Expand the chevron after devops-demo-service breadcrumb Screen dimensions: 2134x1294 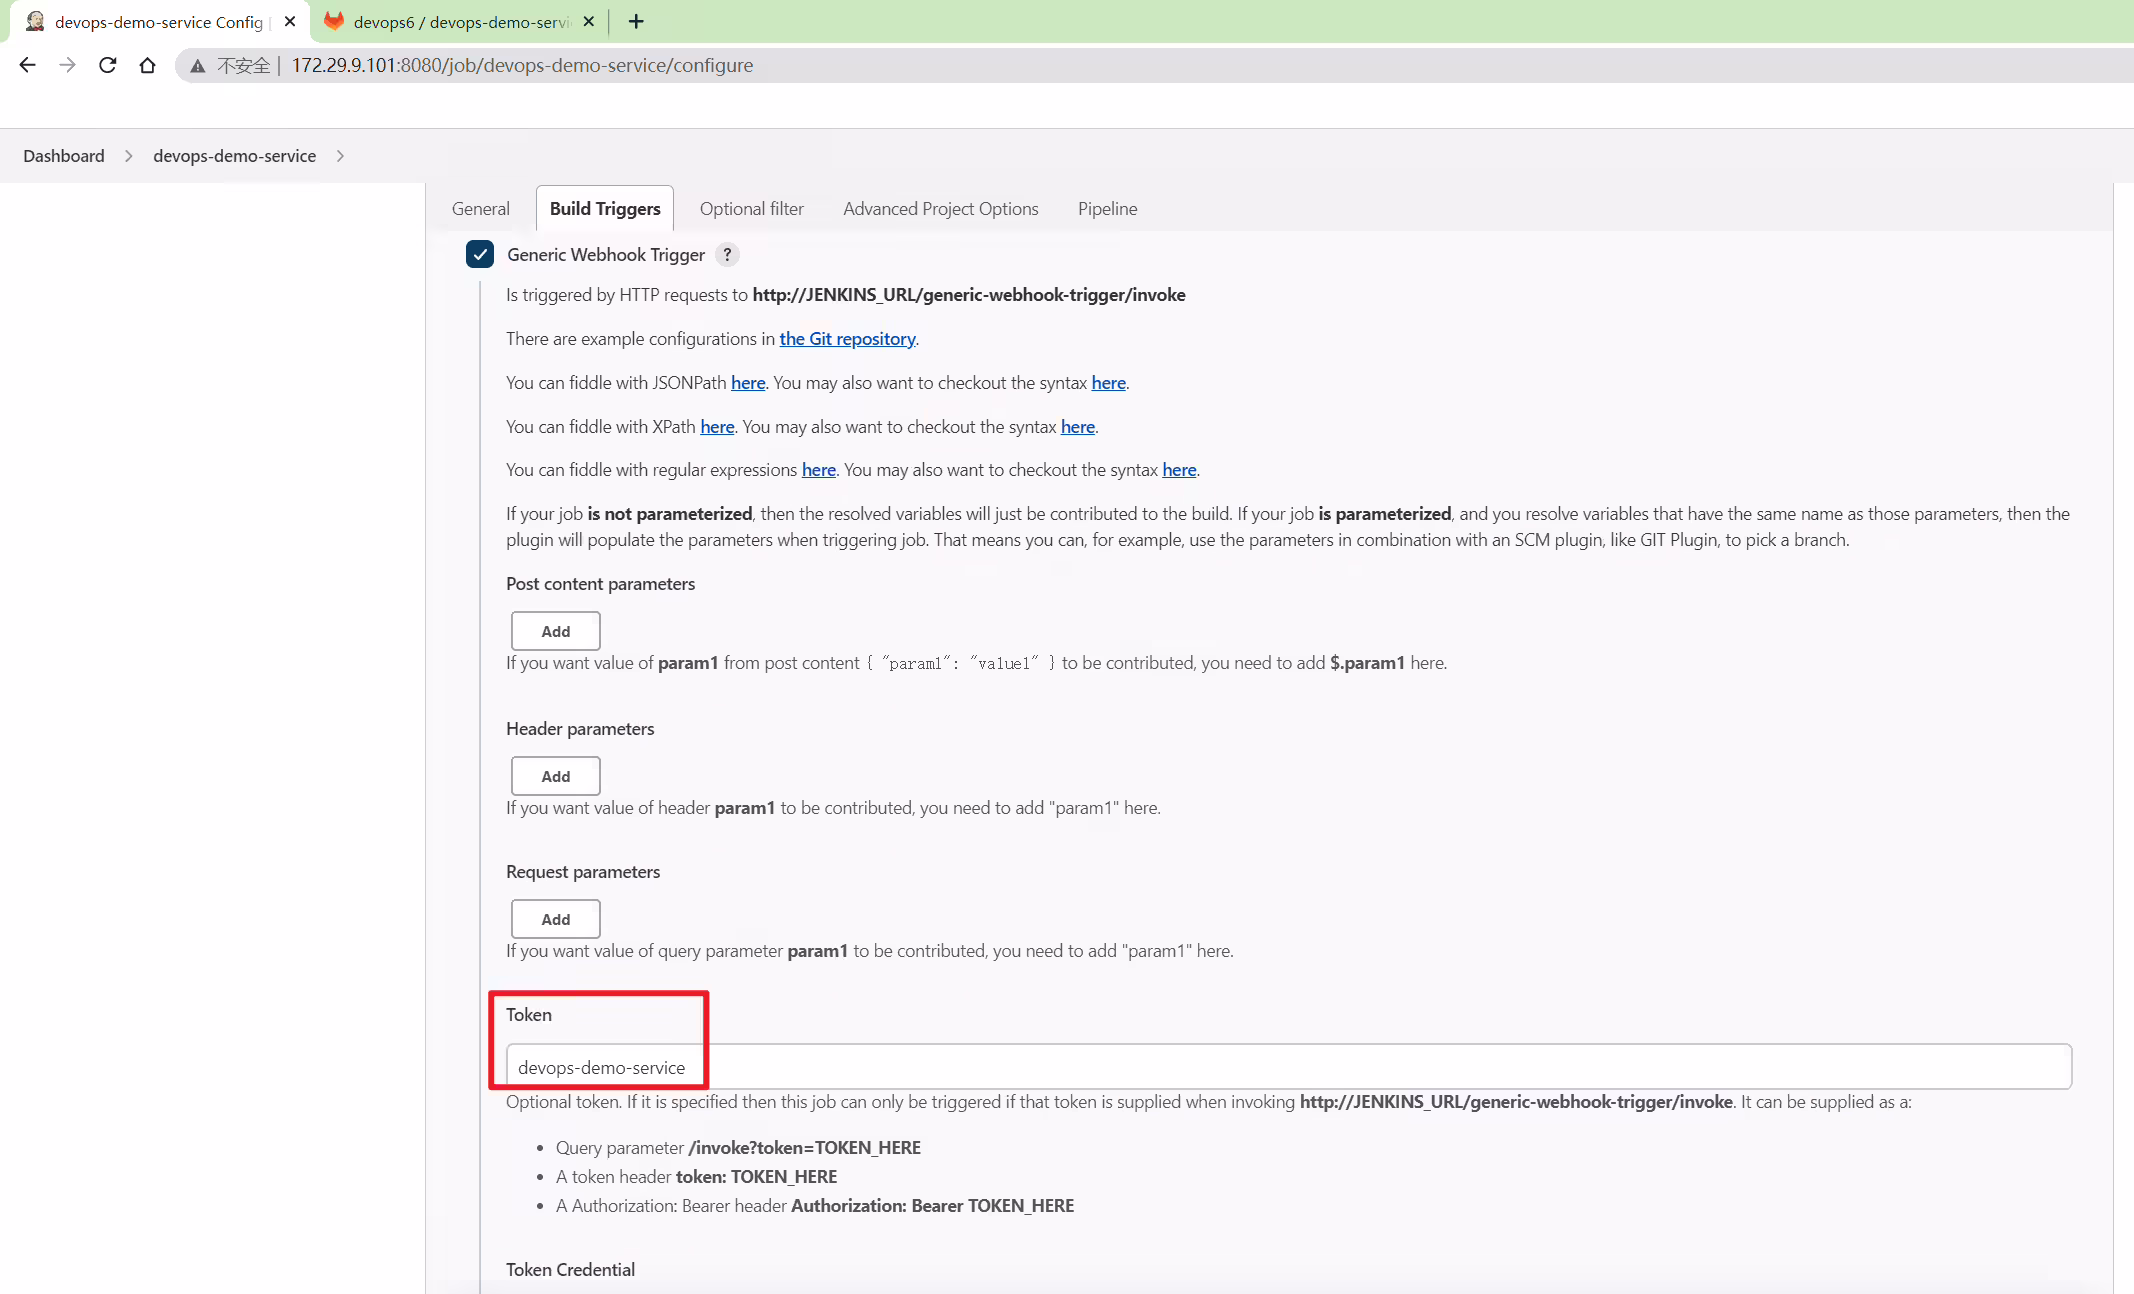340,156
